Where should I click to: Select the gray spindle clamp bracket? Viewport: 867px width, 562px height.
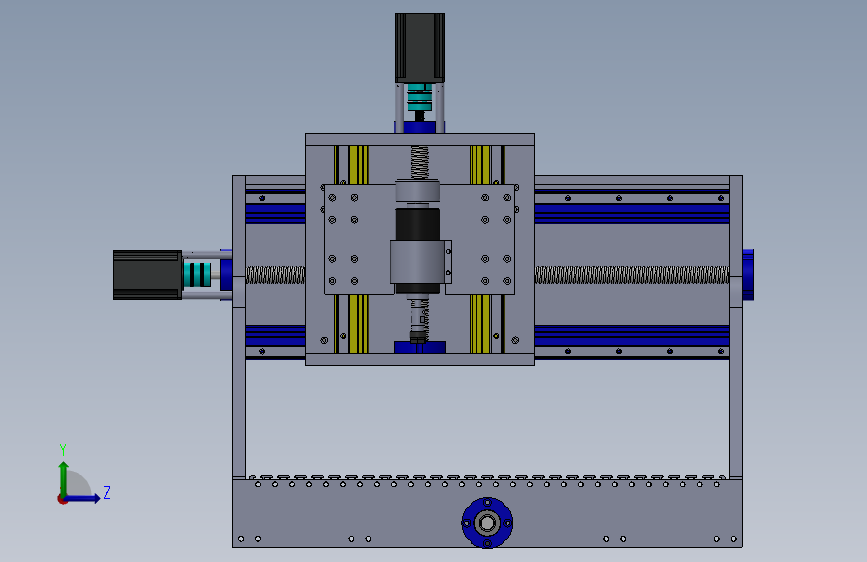(421, 262)
